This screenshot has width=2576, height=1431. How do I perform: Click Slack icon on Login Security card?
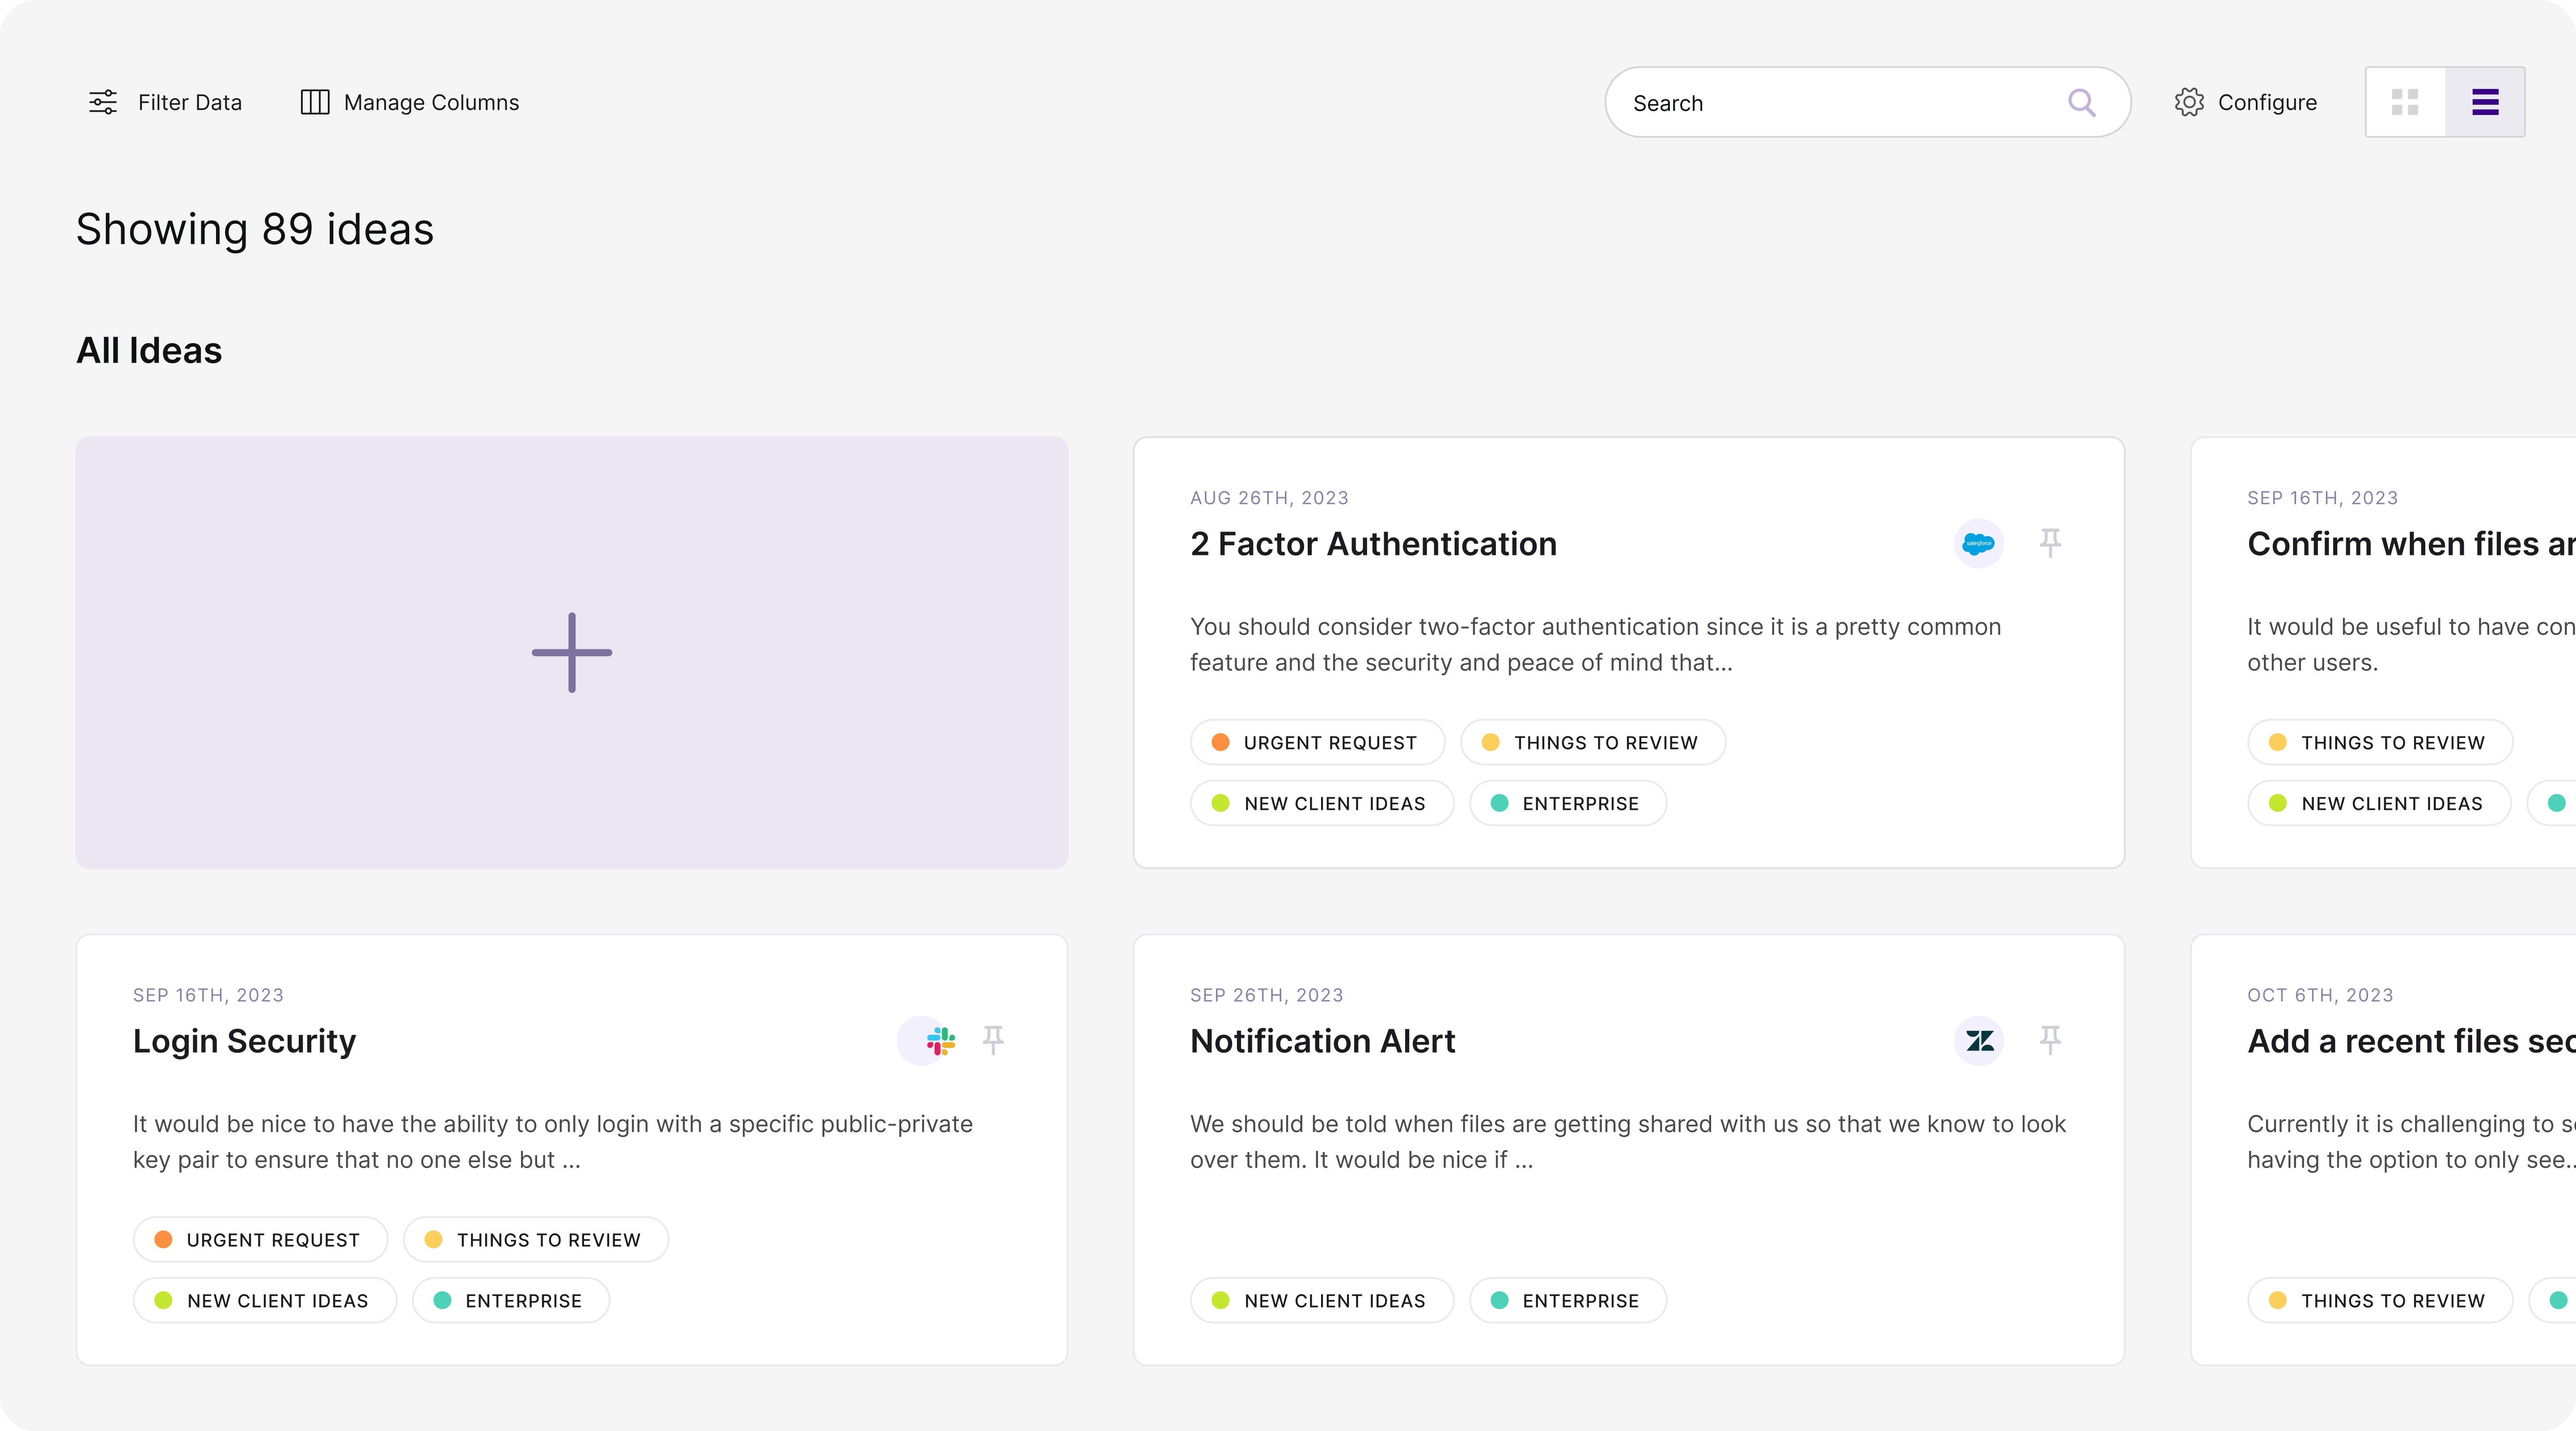(940, 1040)
